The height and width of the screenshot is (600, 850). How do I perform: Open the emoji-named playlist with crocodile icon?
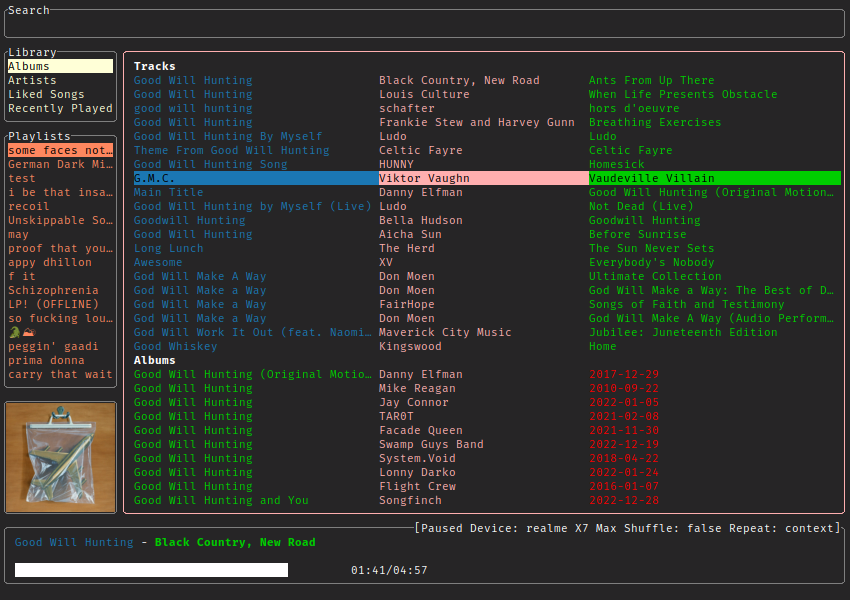point(21,332)
